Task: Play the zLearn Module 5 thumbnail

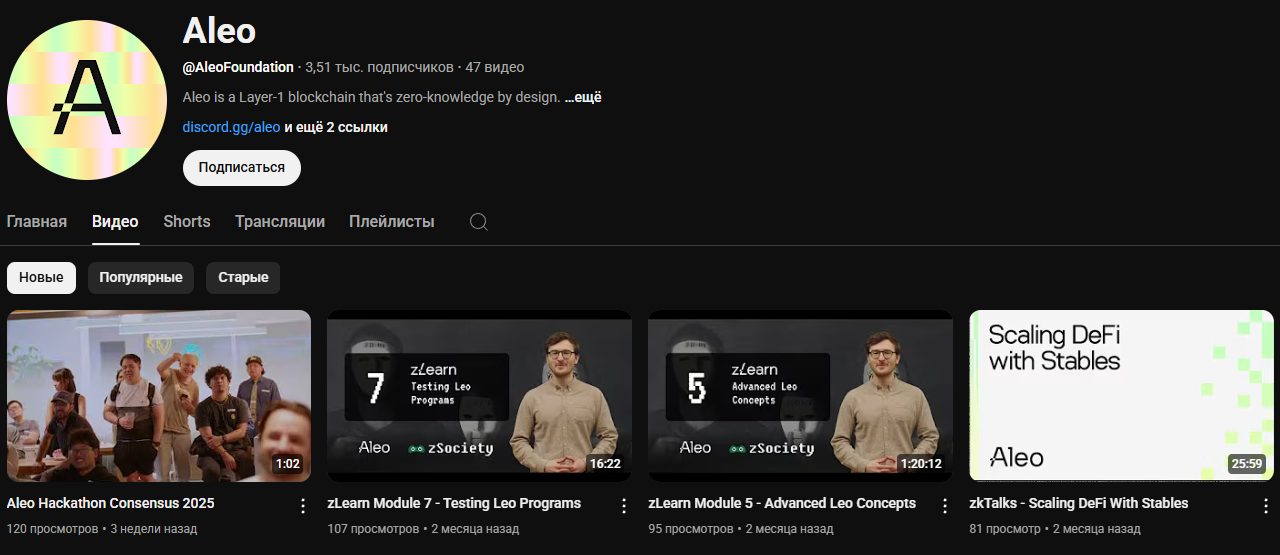Action: (801, 396)
